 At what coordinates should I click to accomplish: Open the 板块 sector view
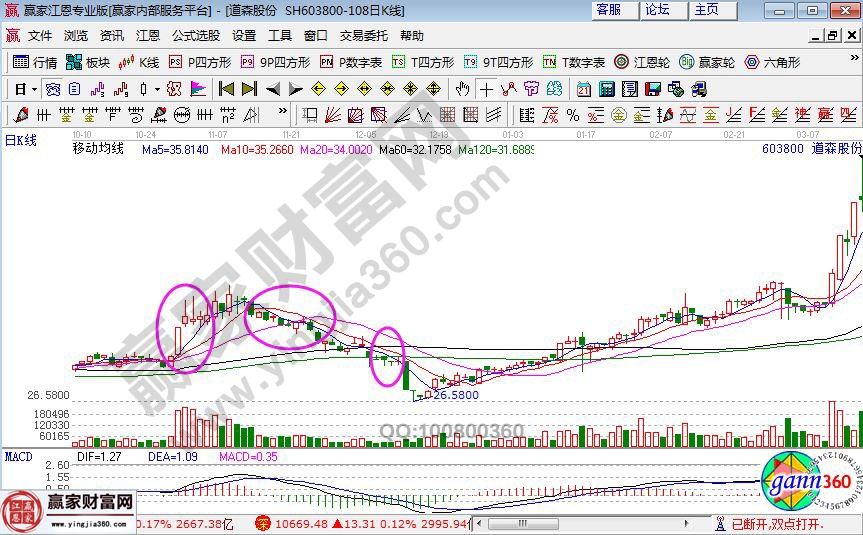pos(88,62)
